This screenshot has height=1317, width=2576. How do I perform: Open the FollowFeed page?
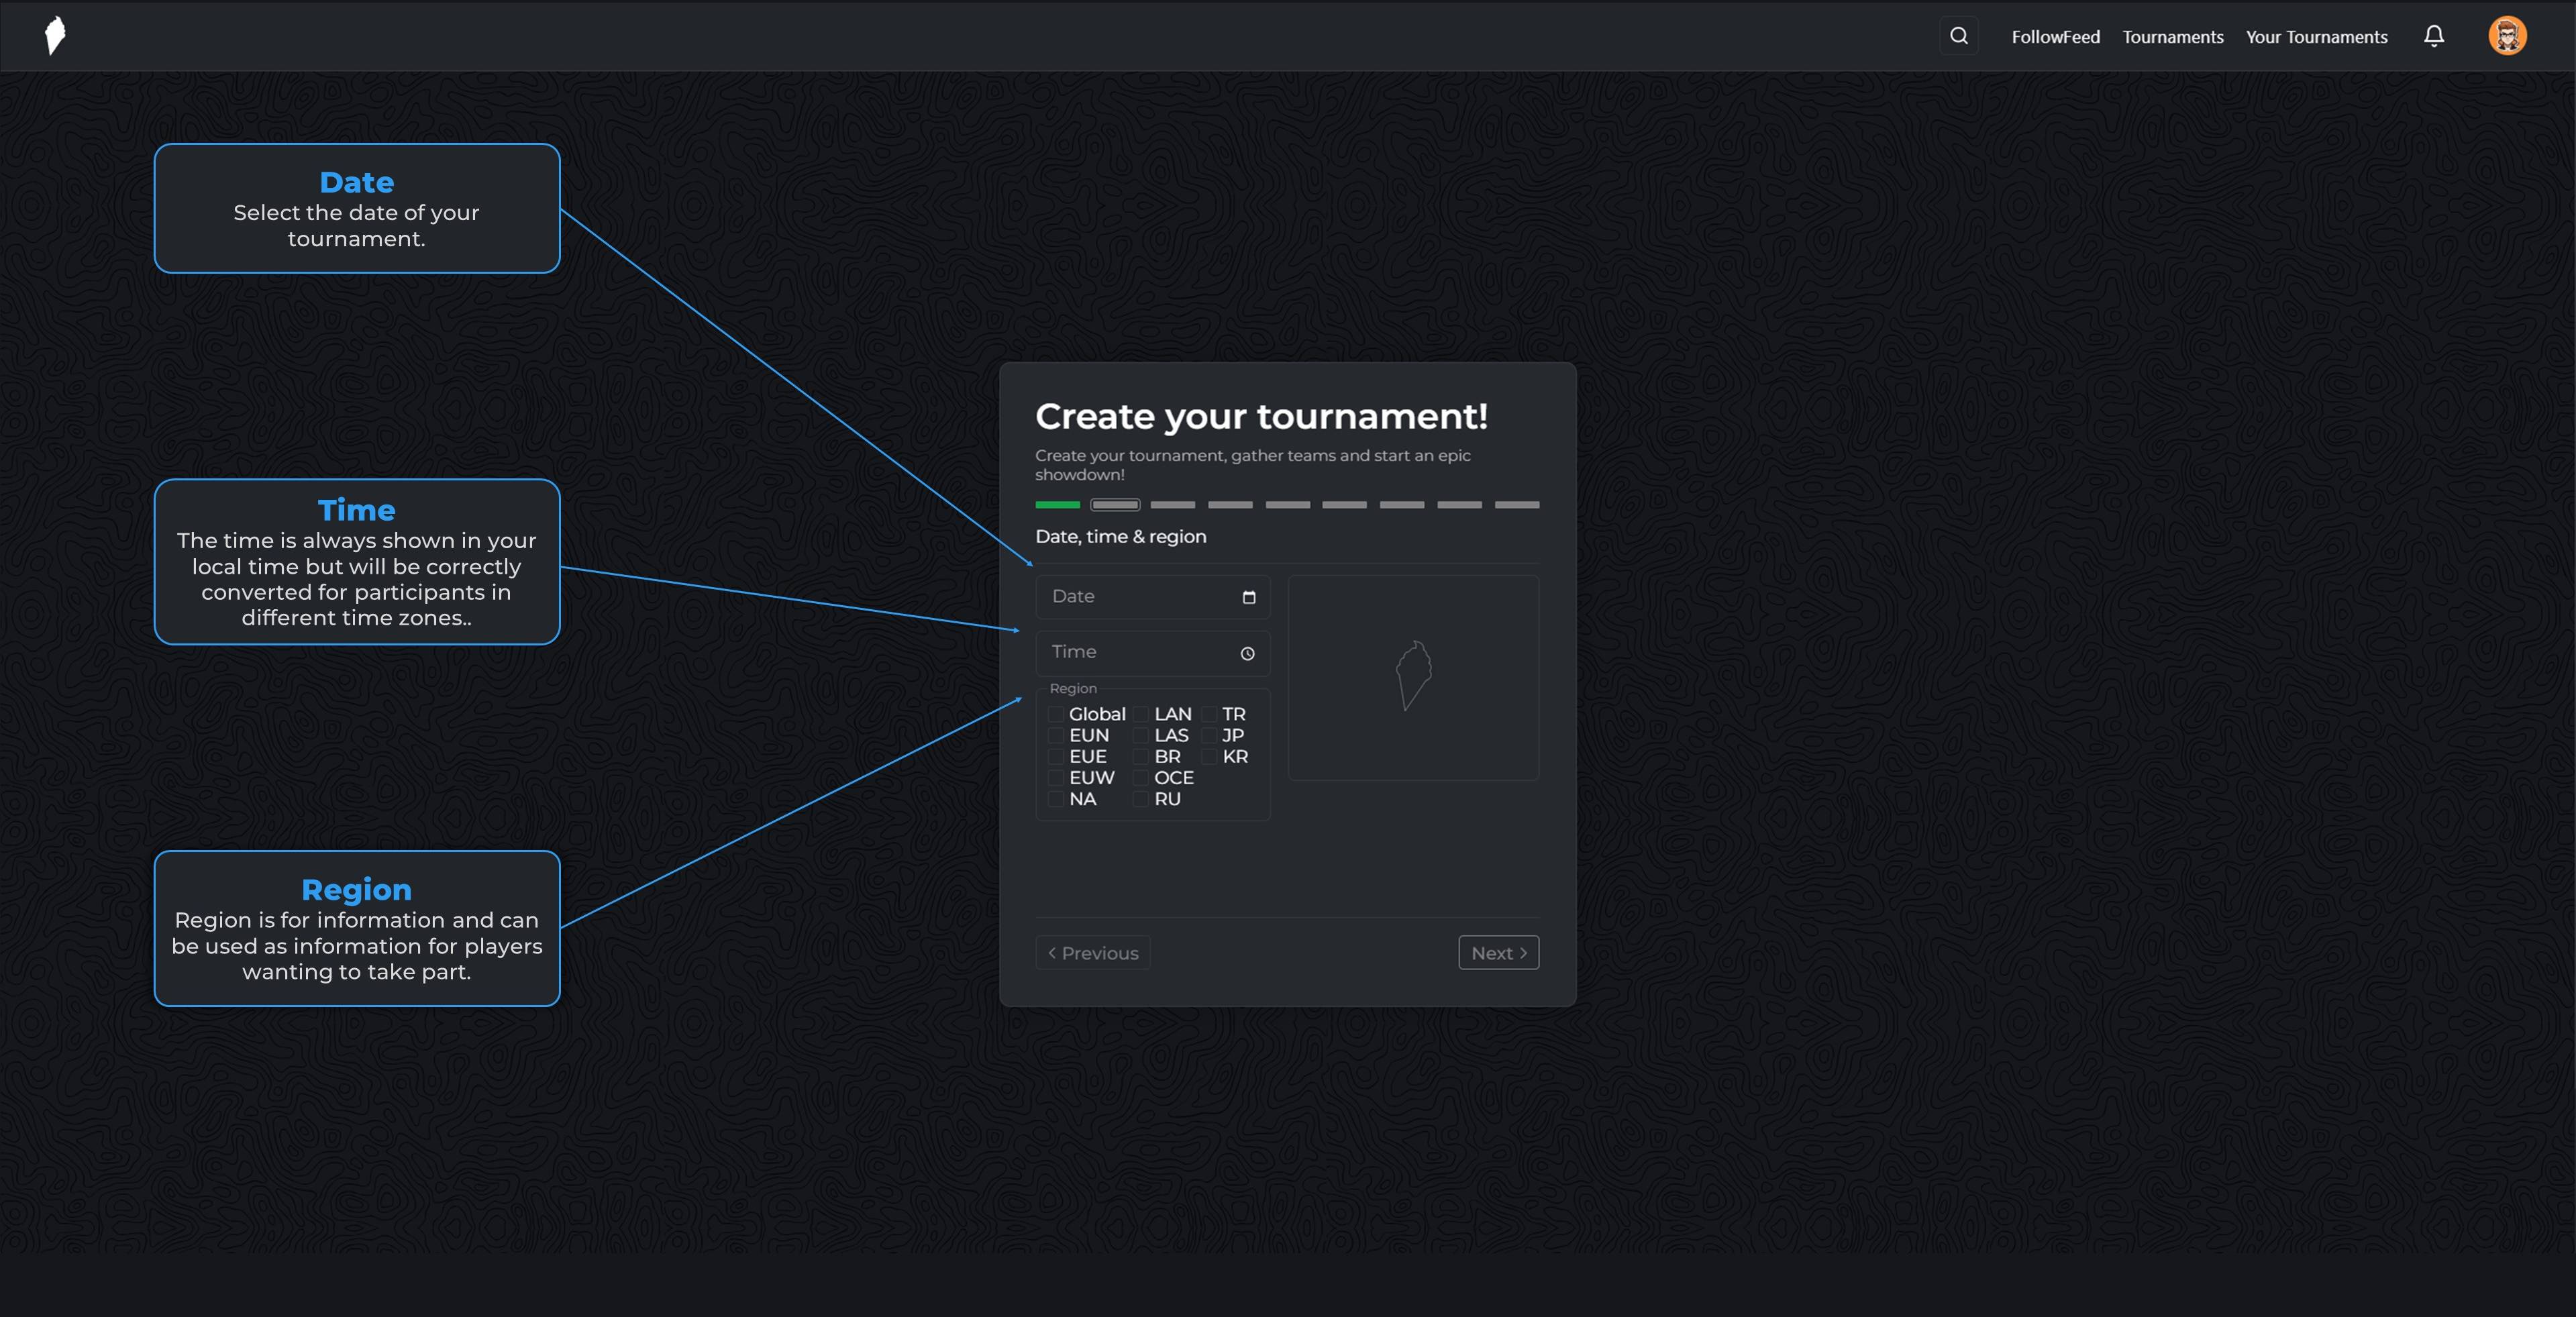(x=2055, y=37)
